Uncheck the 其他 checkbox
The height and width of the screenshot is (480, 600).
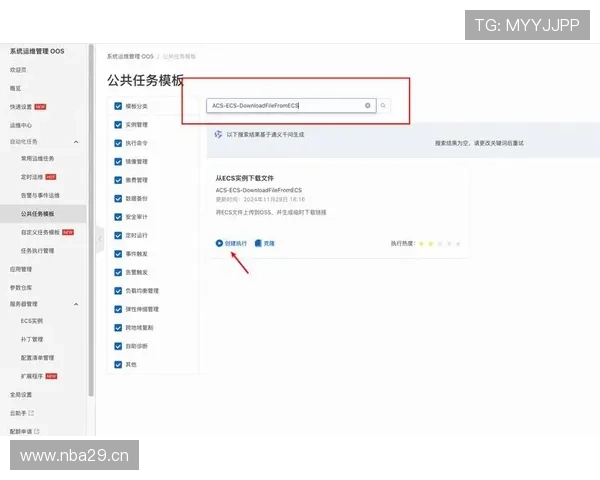(118, 364)
